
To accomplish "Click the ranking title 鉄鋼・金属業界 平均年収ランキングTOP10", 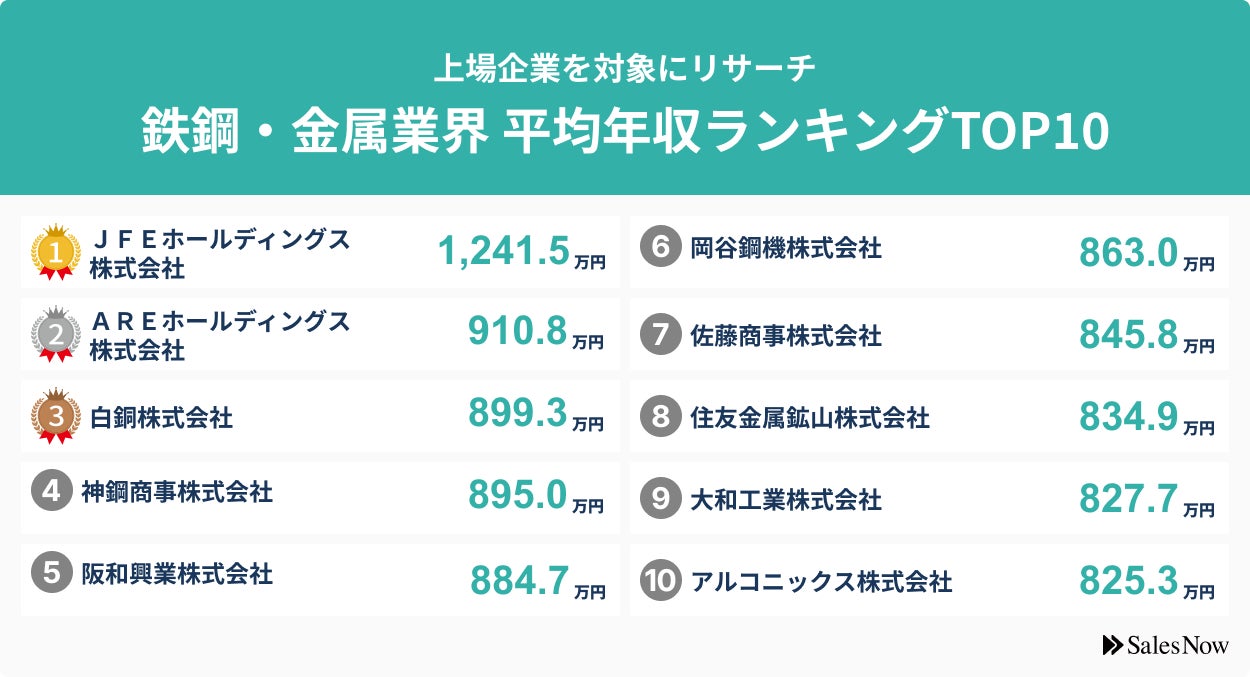I will click(x=625, y=130).
